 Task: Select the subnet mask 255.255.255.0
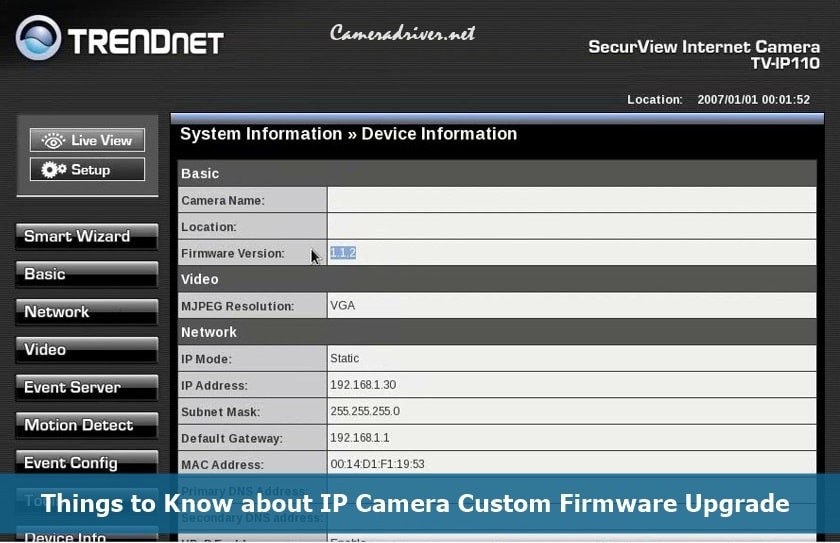coord(365,411)
